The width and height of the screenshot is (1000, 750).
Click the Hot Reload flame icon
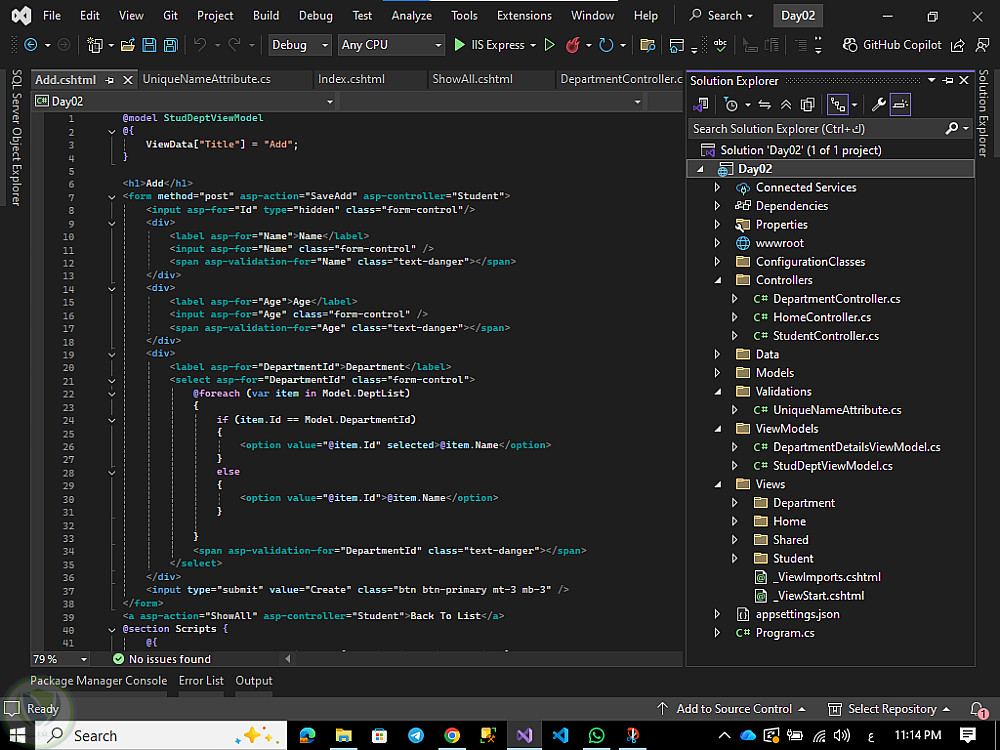pyautogui.click(x=573, y=45)
